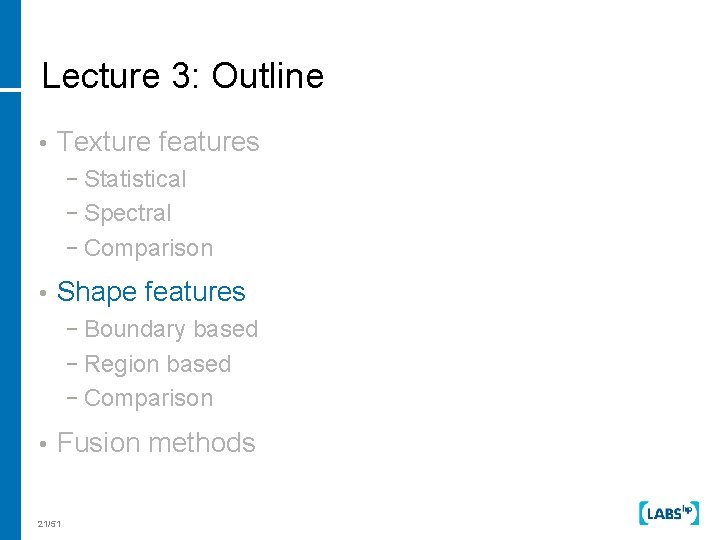720x540 pixels.
Task: Click "Comparison" under Shape features
Action: click(149, 398)
